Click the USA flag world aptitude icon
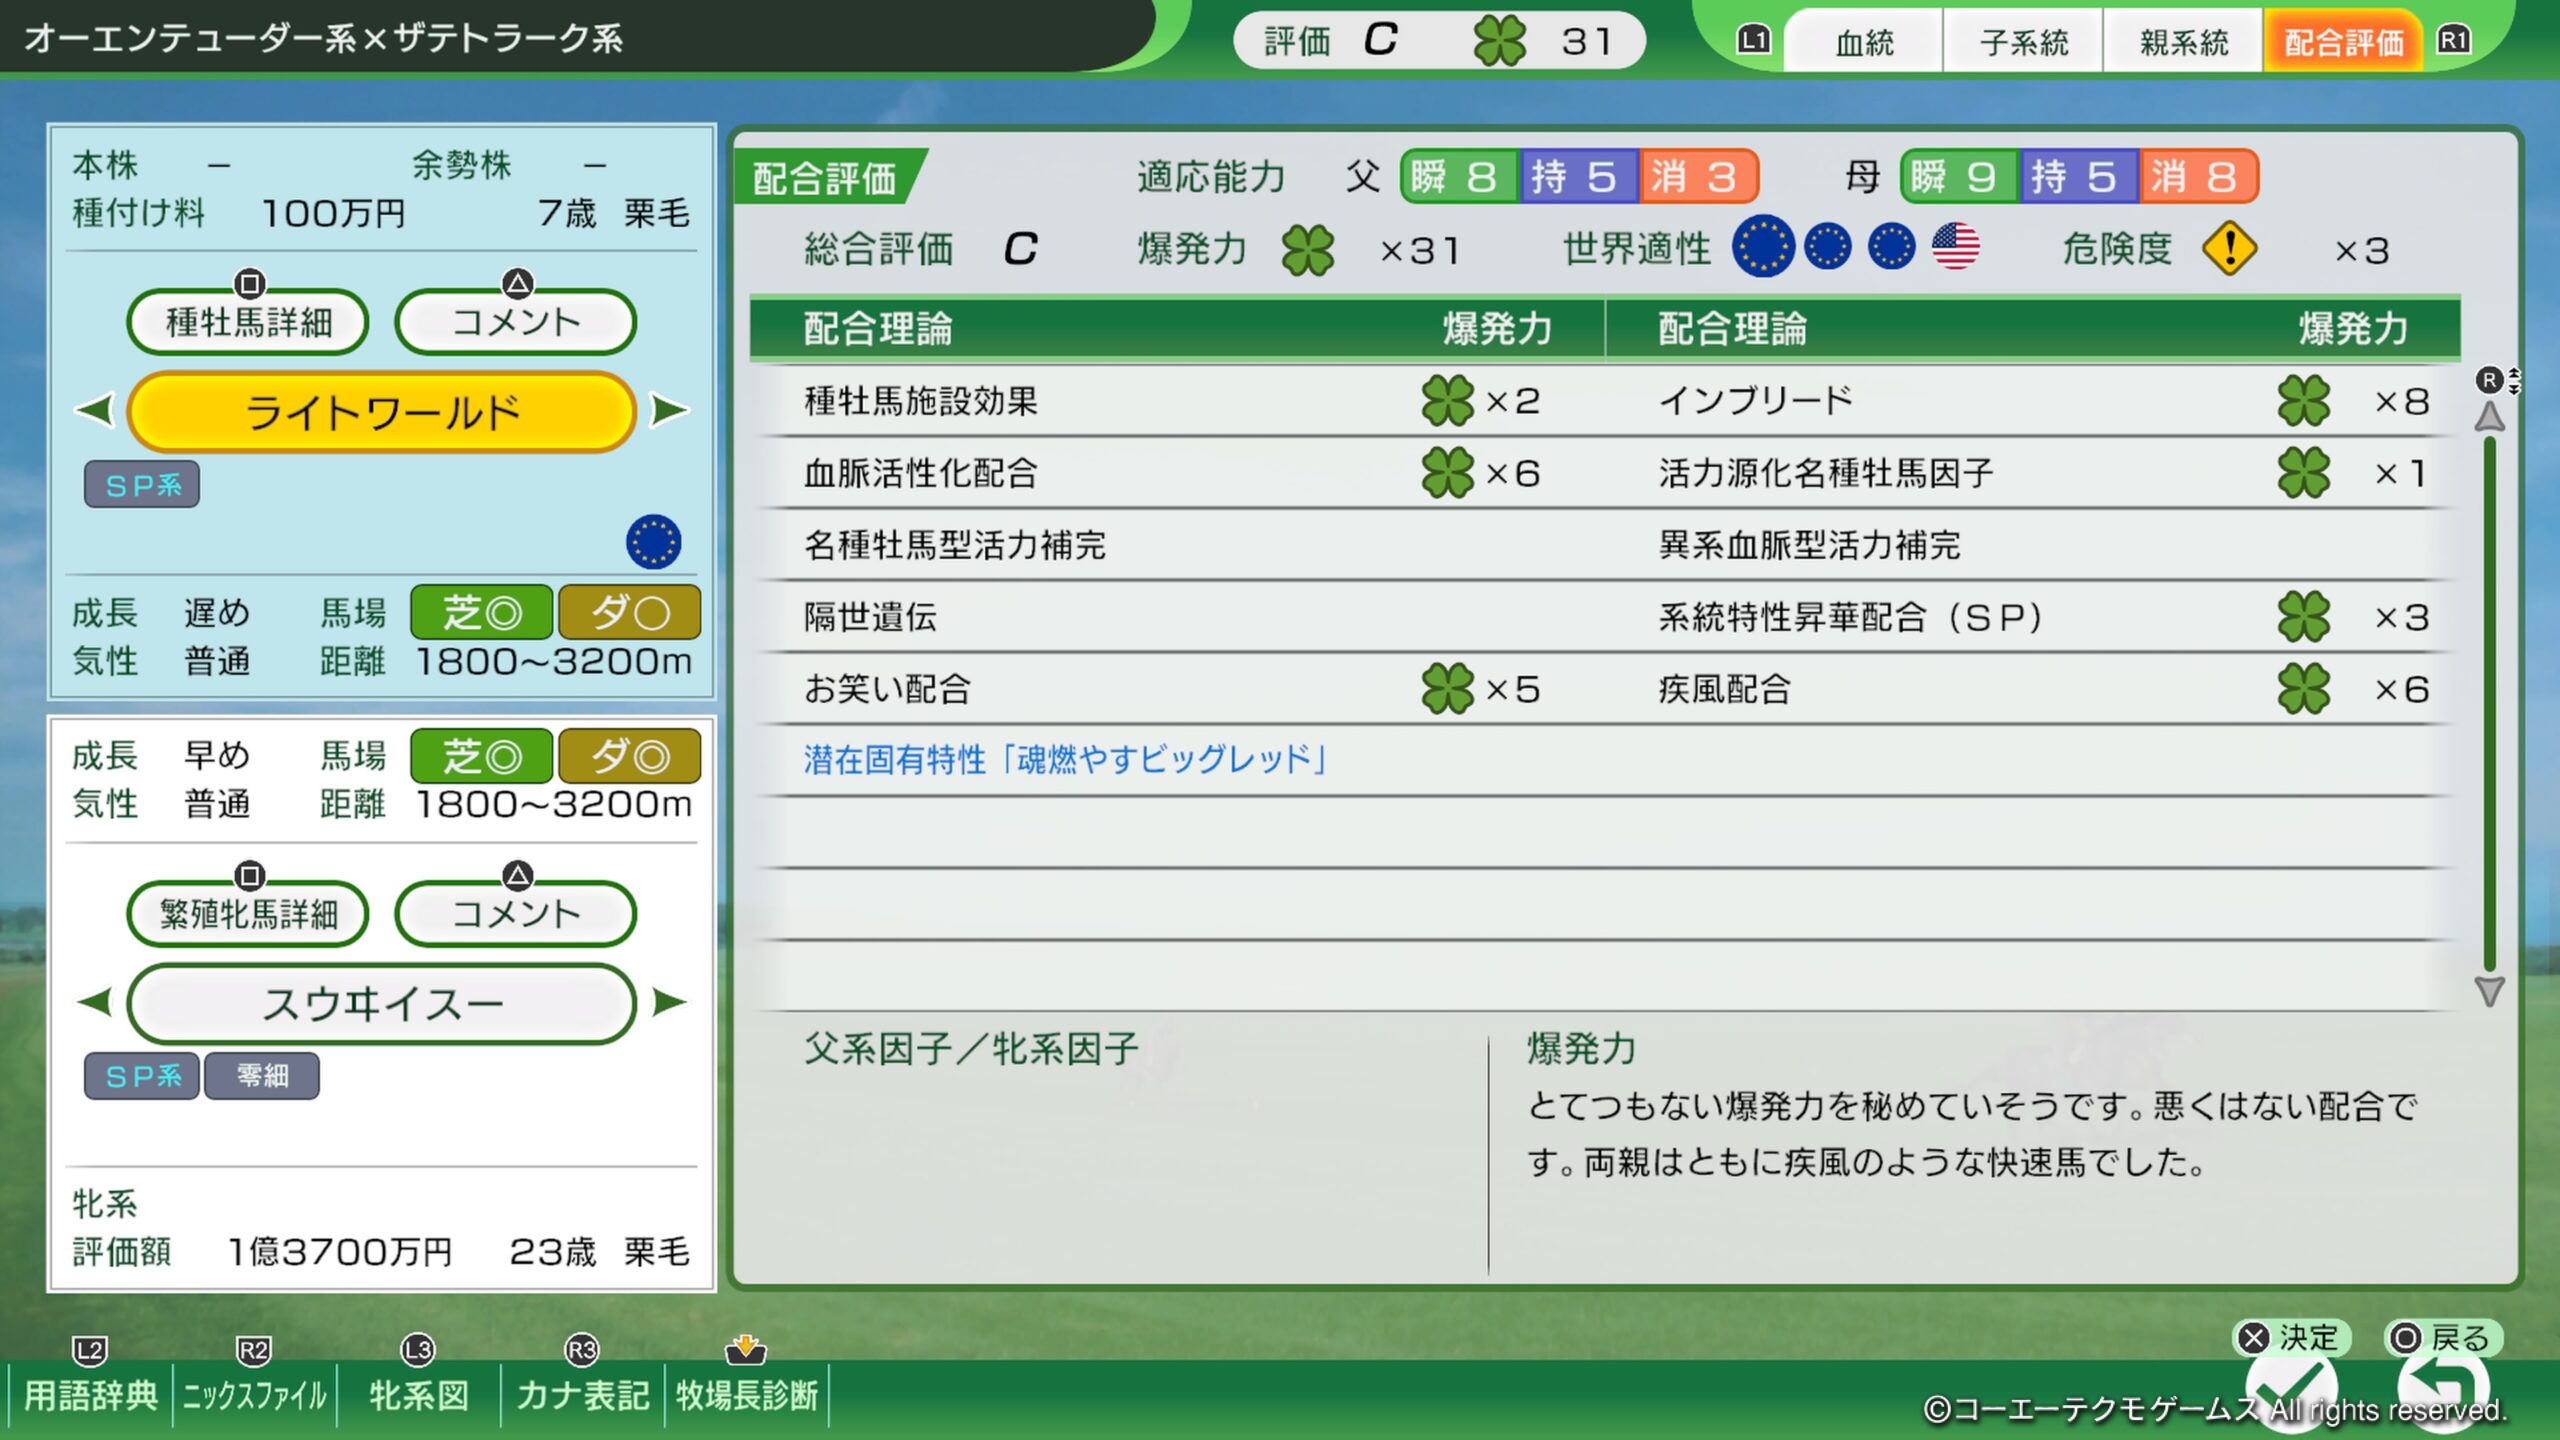2560x1440 pixels. coord(1955,247)
